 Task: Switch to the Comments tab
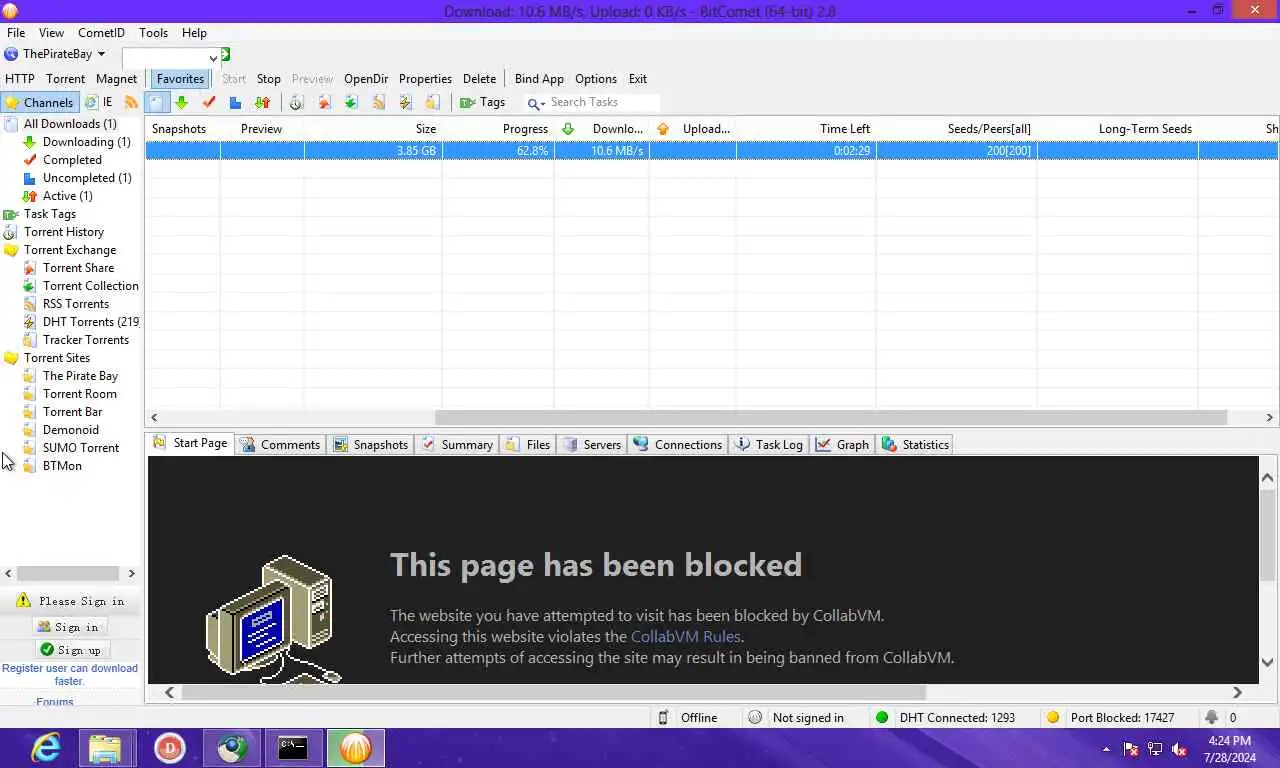[x=280, y=444]
